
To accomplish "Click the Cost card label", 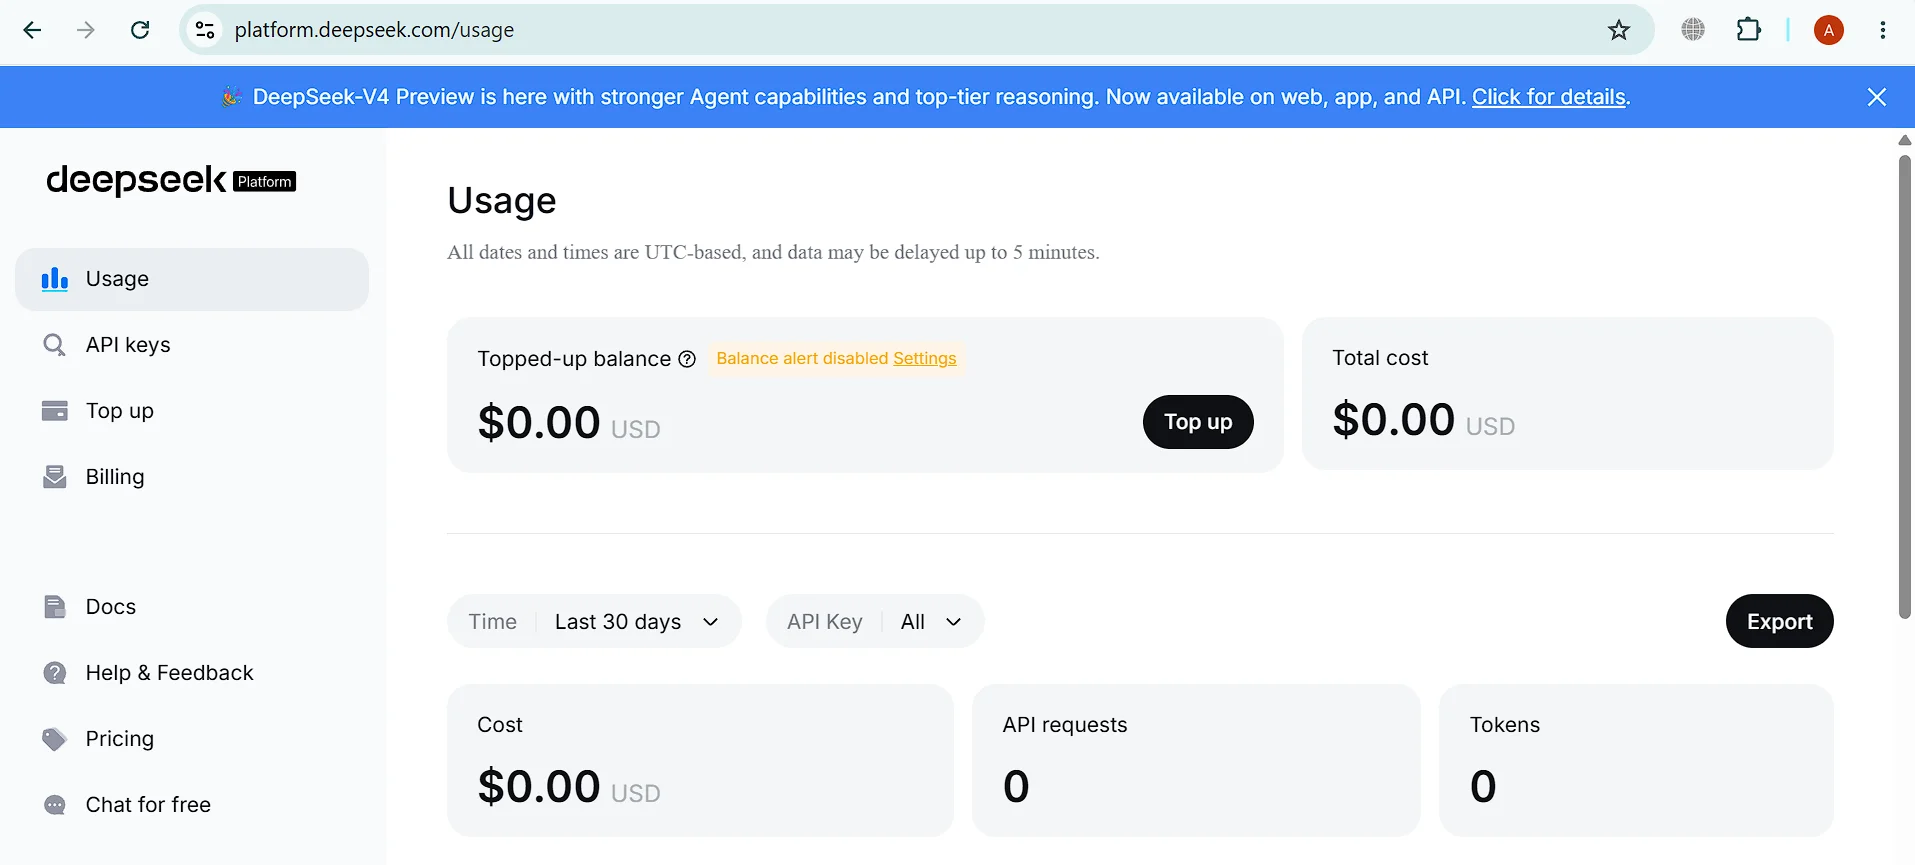I will pyautogui.click(x=500, y=725).
